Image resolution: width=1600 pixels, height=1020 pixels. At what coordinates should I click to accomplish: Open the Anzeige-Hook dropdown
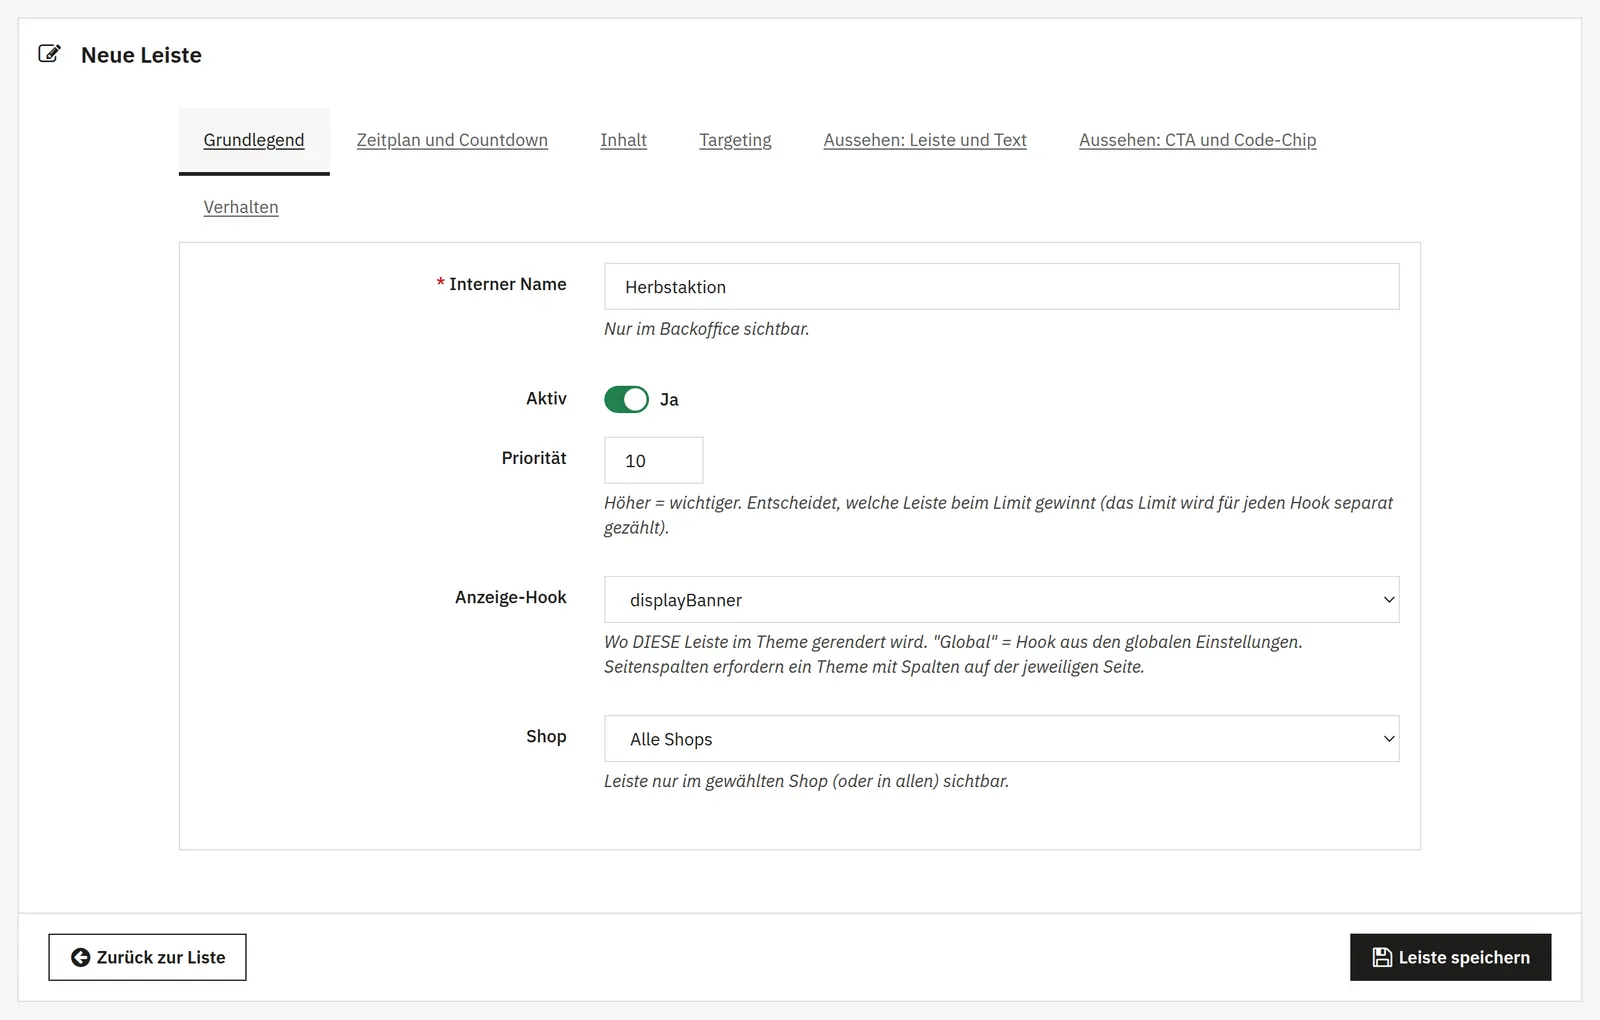tap(1001, 600)
